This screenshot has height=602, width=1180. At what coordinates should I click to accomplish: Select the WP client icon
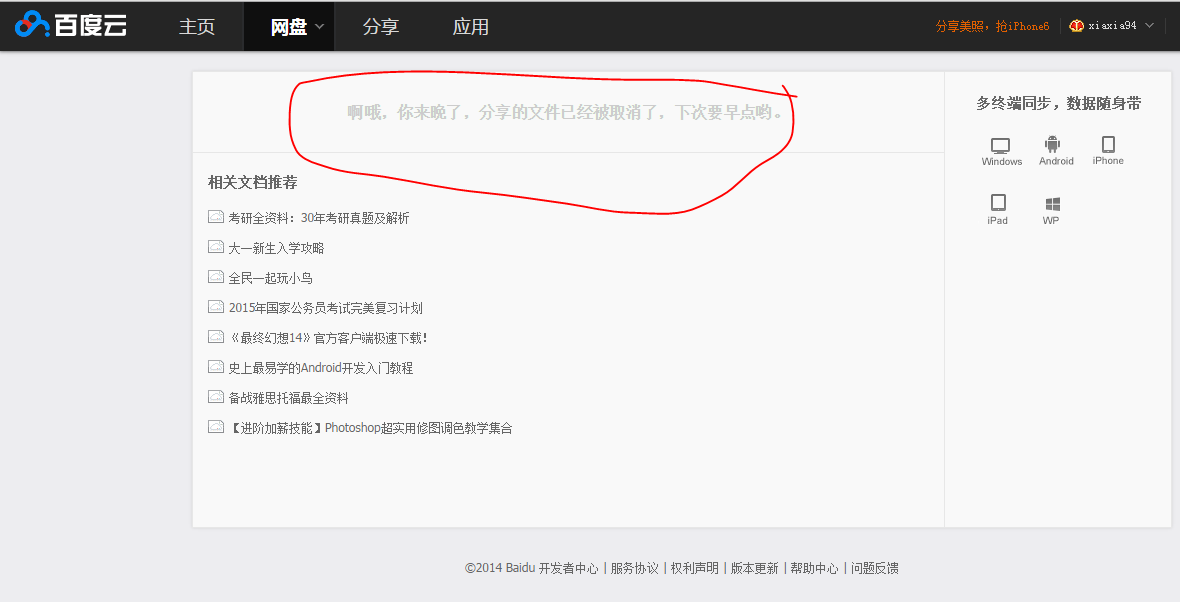1052,204
